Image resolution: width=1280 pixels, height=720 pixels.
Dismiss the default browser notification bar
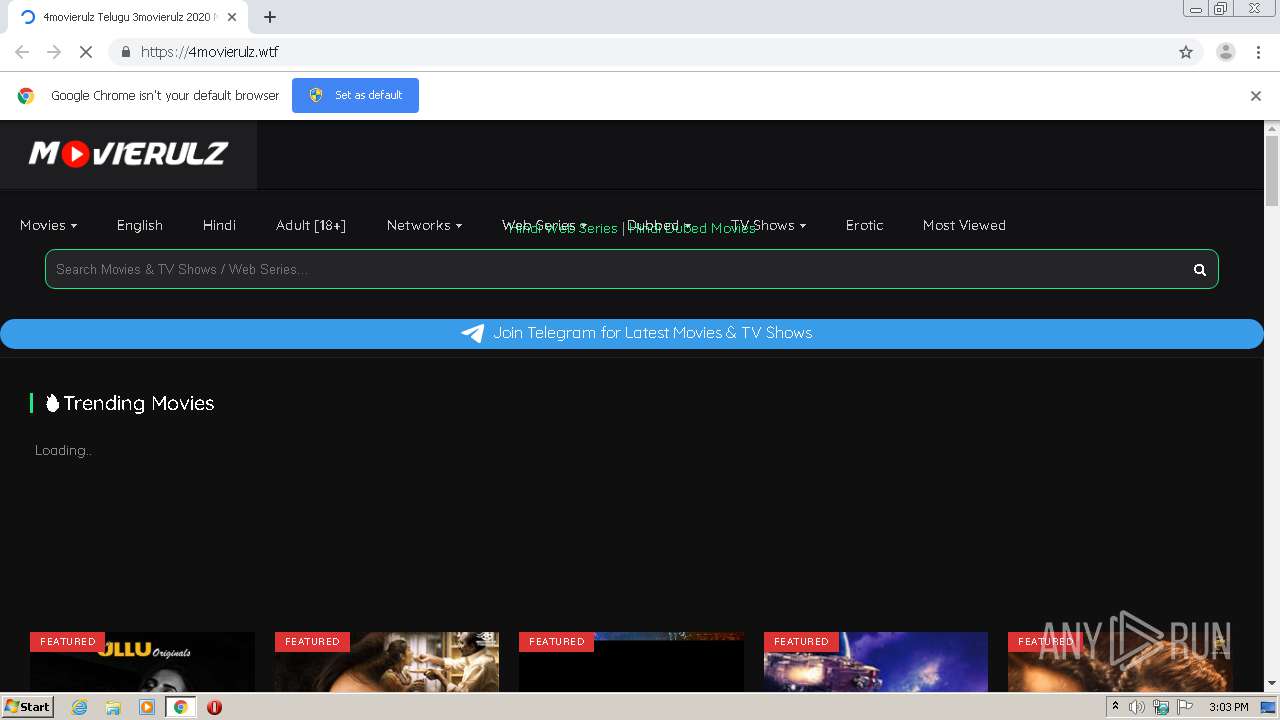point(1255,96)
